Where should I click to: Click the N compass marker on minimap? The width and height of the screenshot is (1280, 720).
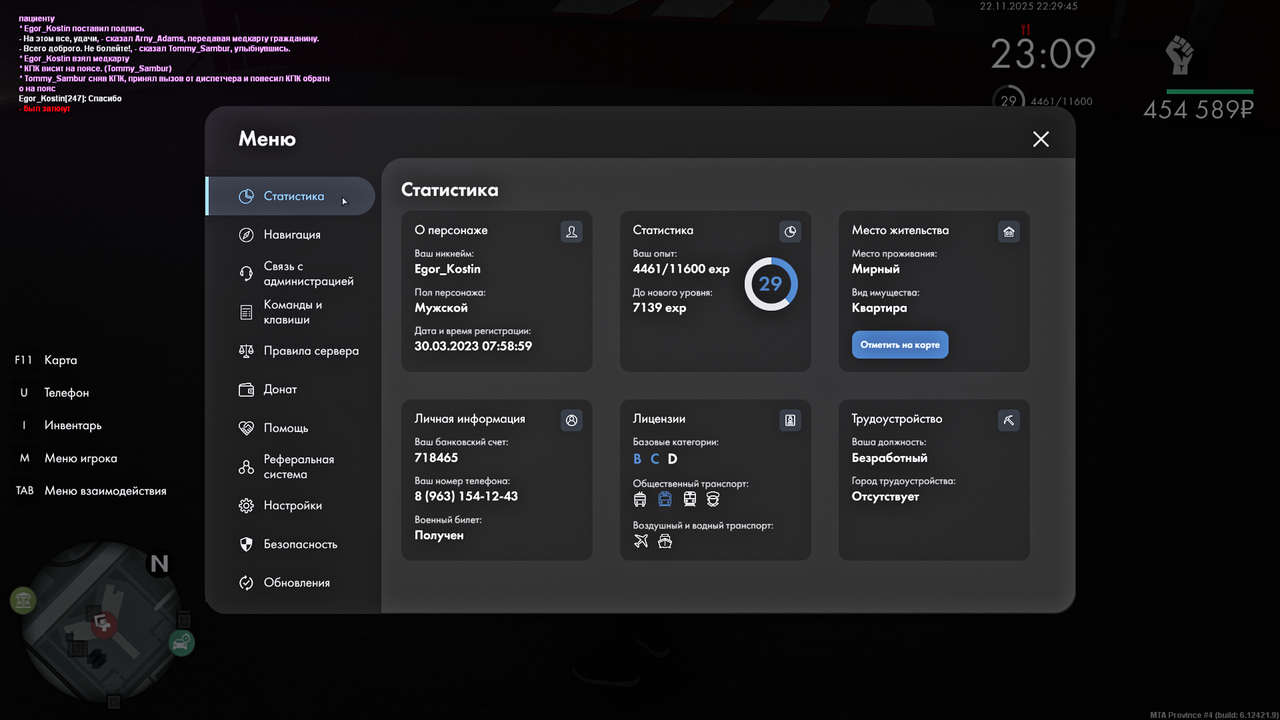coord(159,564)
